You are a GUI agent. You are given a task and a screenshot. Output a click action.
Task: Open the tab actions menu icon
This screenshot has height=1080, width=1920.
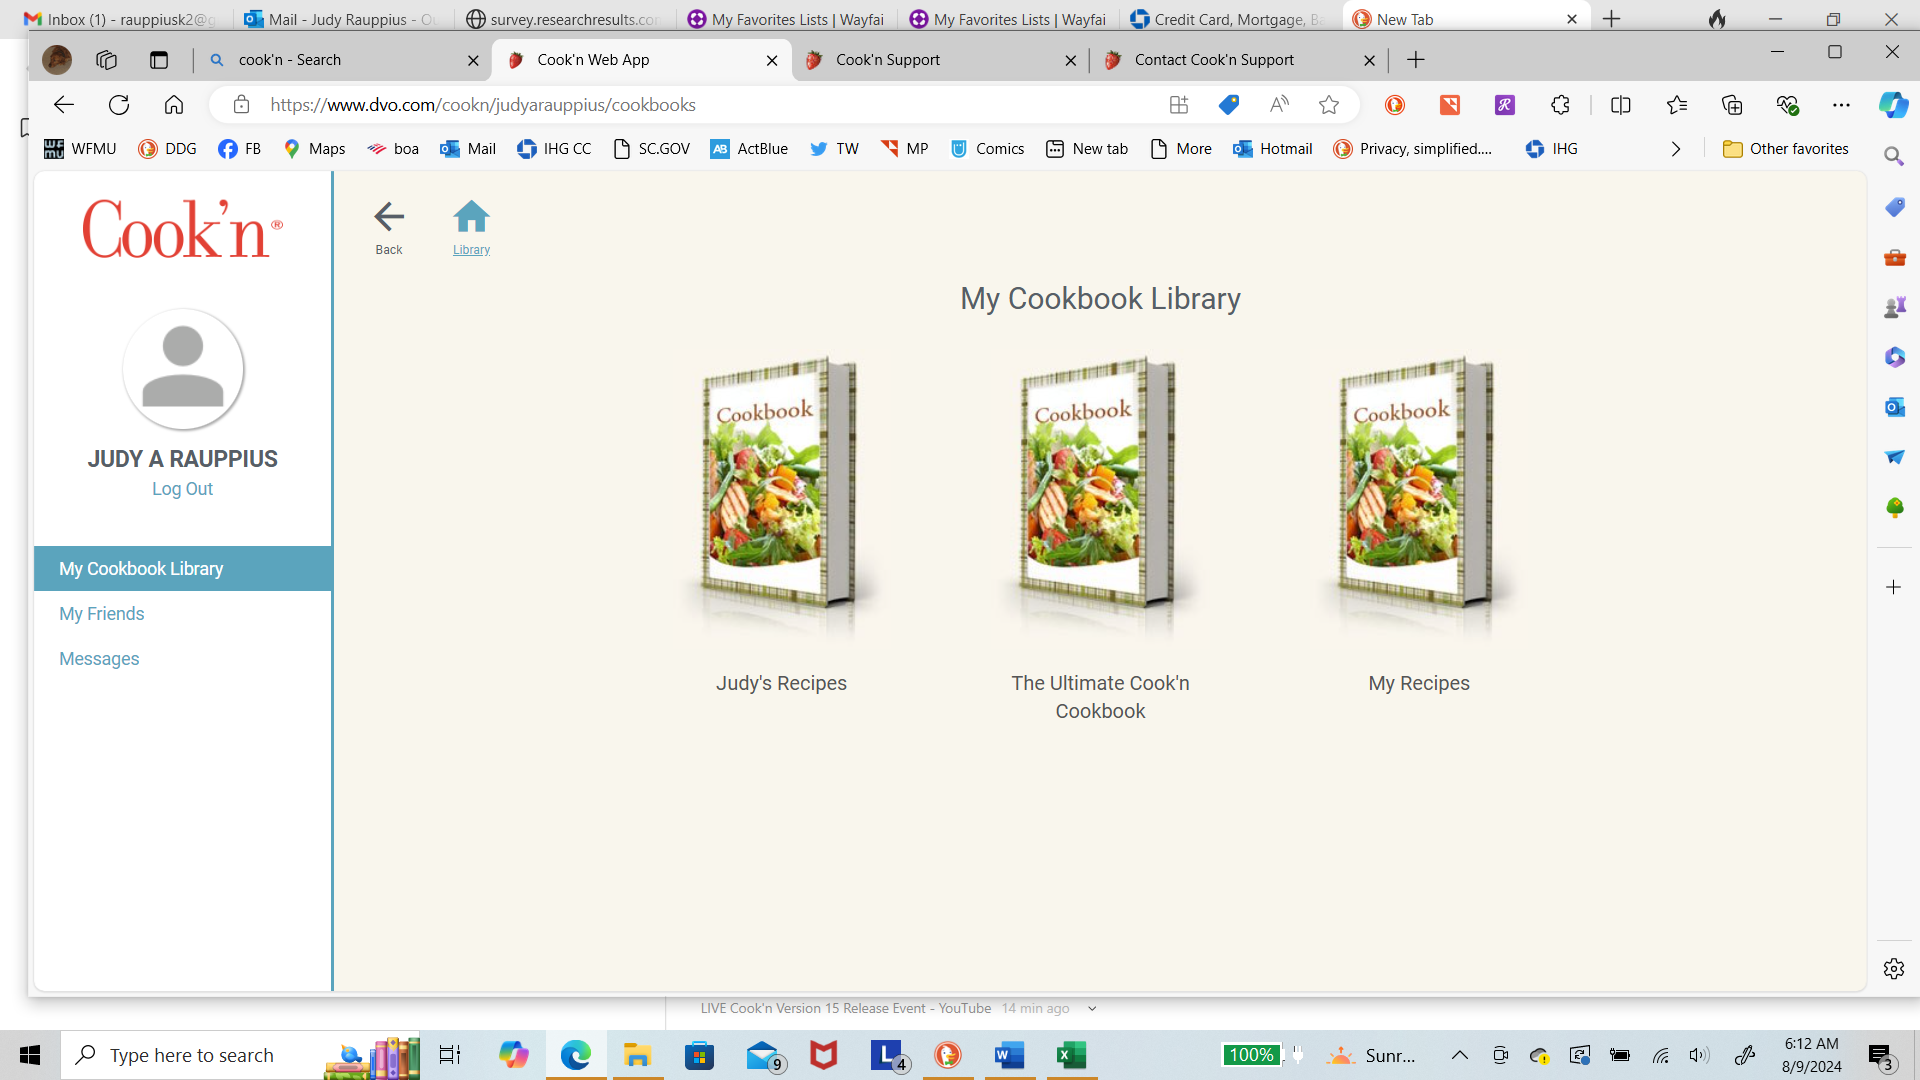coord(159,60)
